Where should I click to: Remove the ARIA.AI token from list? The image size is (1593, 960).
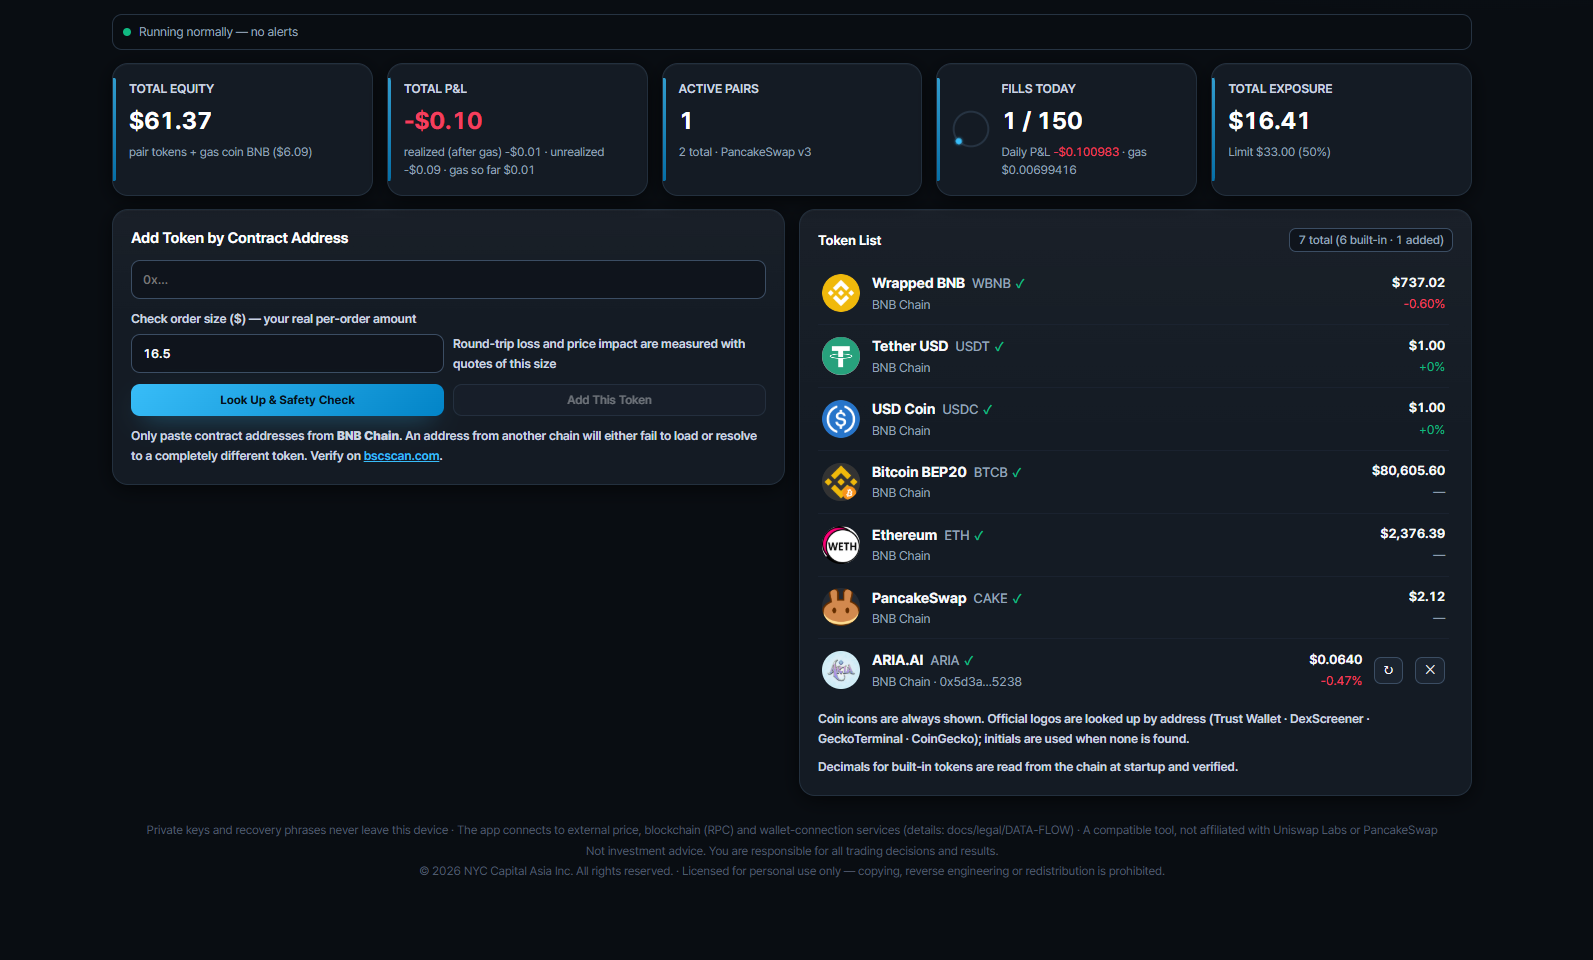(x=1430, y=670)
